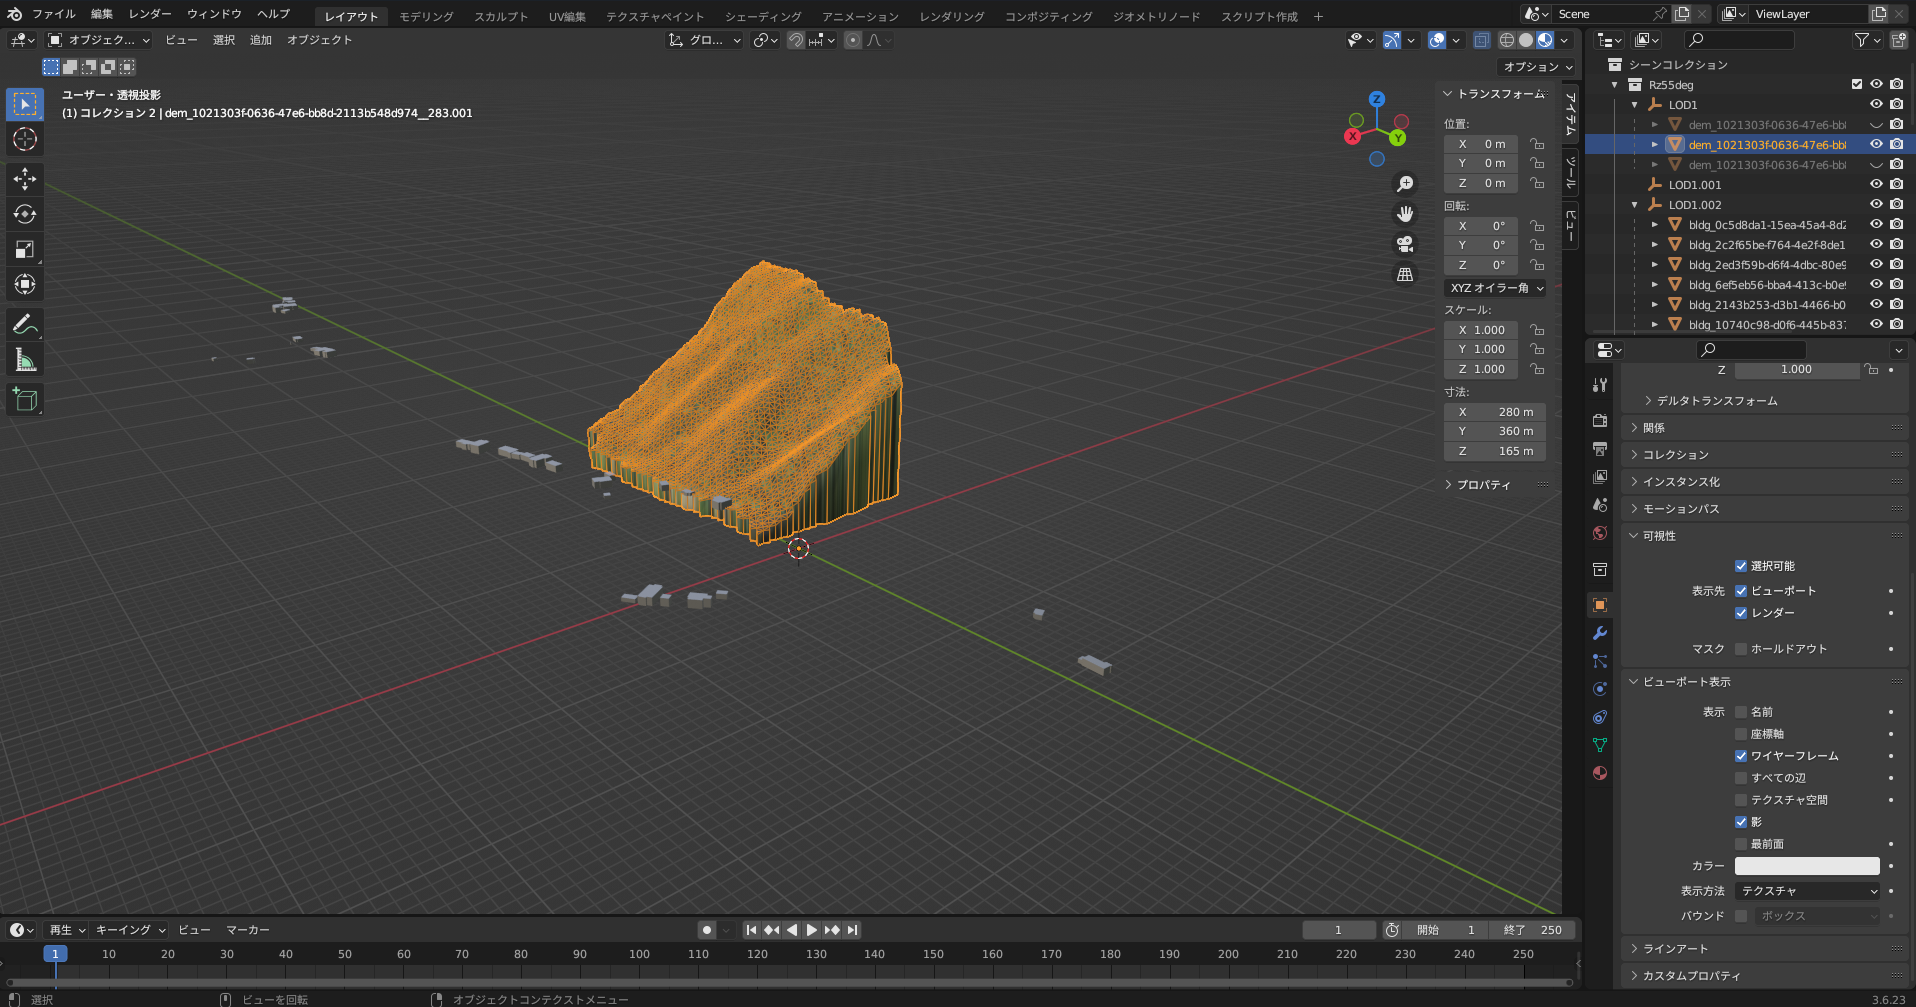Image resolution: width=1916 pixels, height=1007 pixels.
Task: Disable the ワイヤーフレーム checkbox
Action: [x=1741, y=756]
